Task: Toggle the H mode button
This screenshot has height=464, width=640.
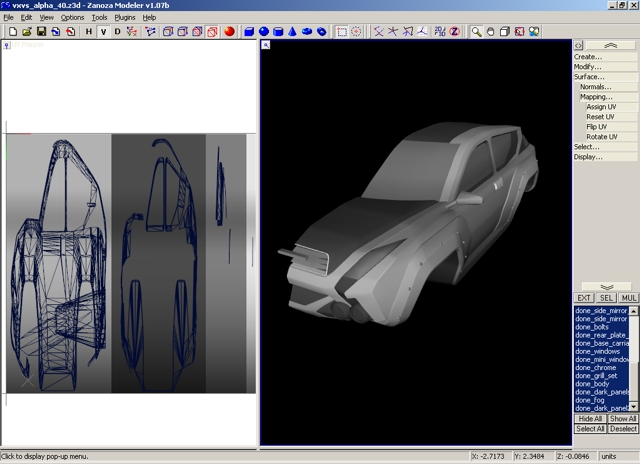Action: click(x=88, y=31)
